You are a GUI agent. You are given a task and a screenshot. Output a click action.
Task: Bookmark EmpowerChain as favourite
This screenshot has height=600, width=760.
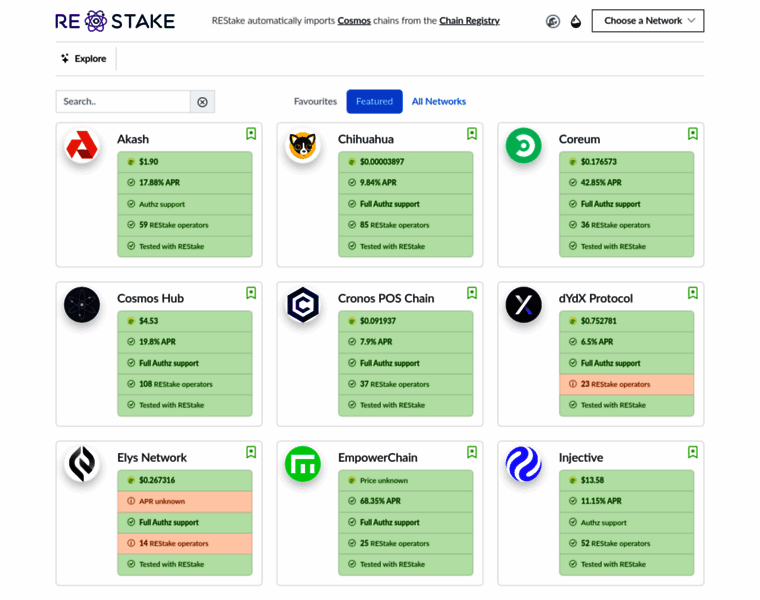pyautogui.click(x=472, y=452)
